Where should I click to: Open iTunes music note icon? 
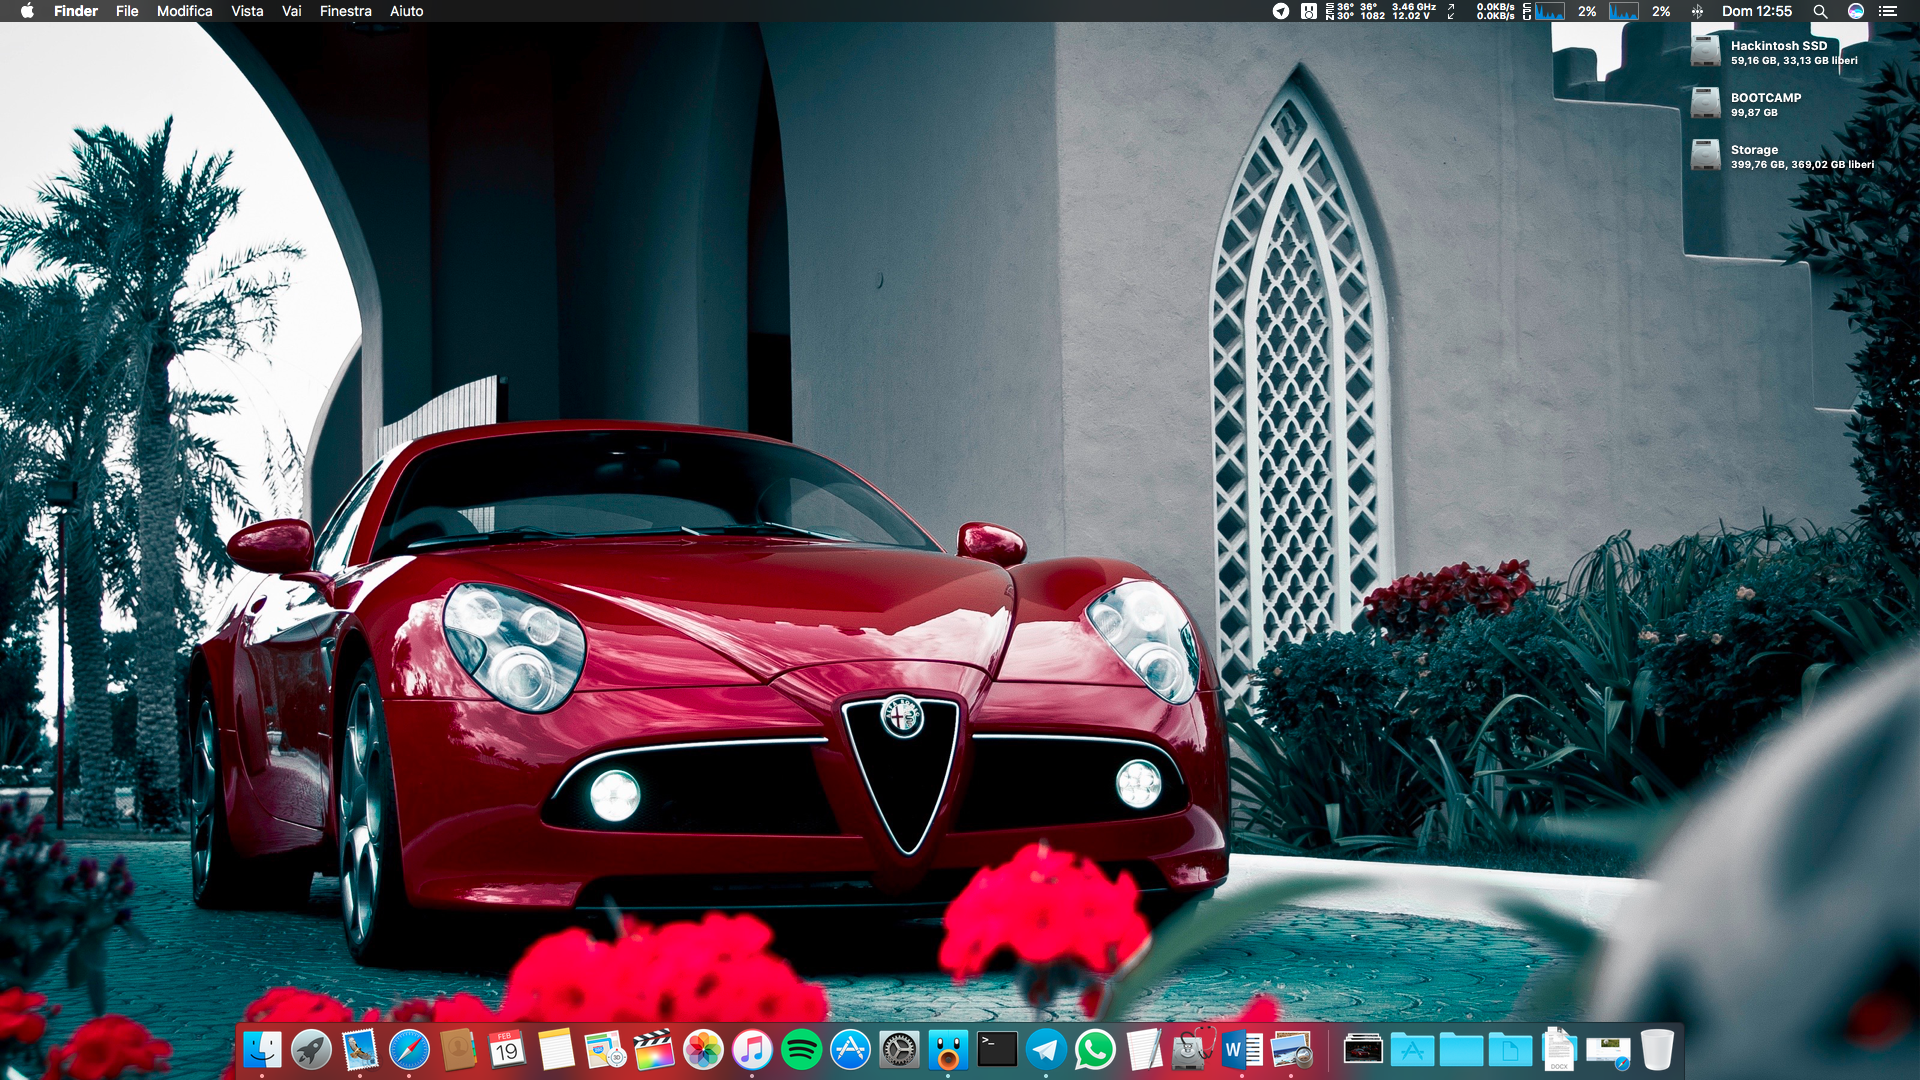[x=752, y=1050]
